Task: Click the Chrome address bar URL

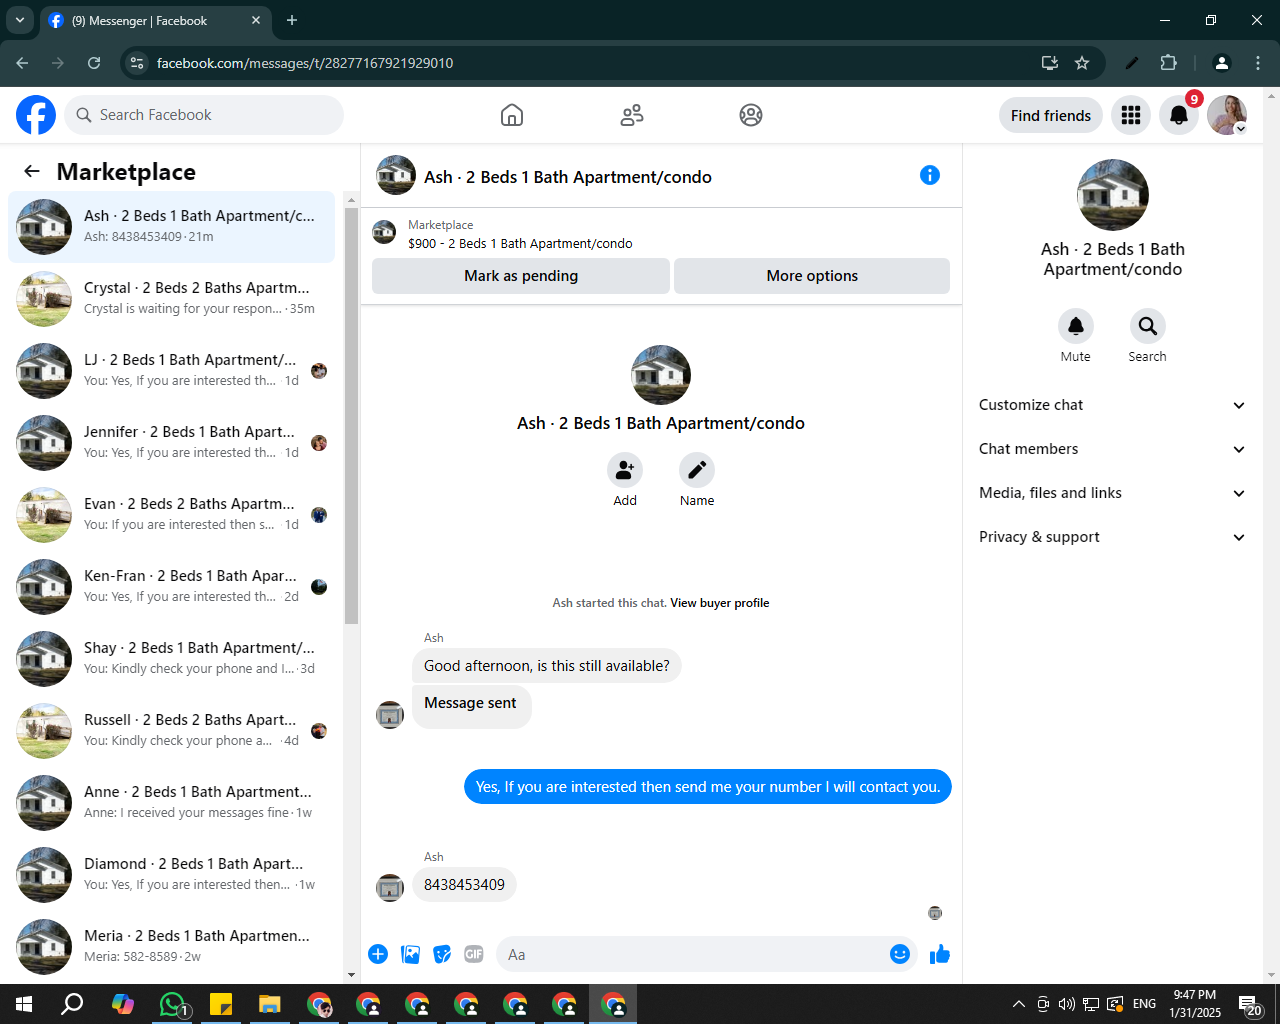Action: [x=305, y=63]
